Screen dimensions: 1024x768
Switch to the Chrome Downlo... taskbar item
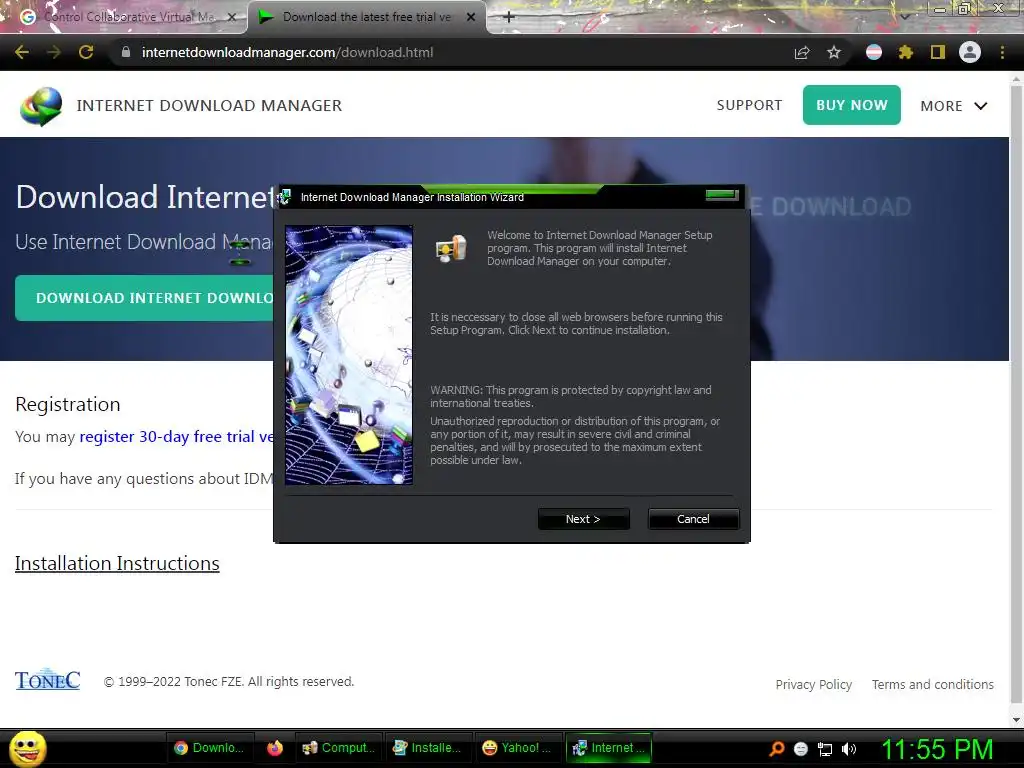coord(209,748)
